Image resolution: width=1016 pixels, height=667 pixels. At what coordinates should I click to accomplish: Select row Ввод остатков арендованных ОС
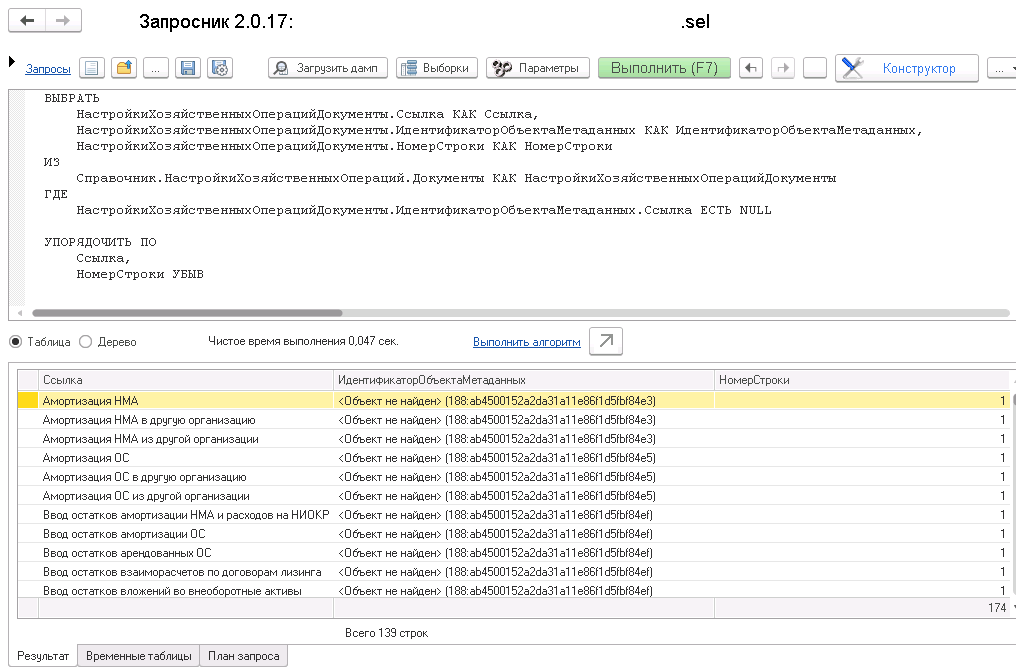tap(515, 553)
